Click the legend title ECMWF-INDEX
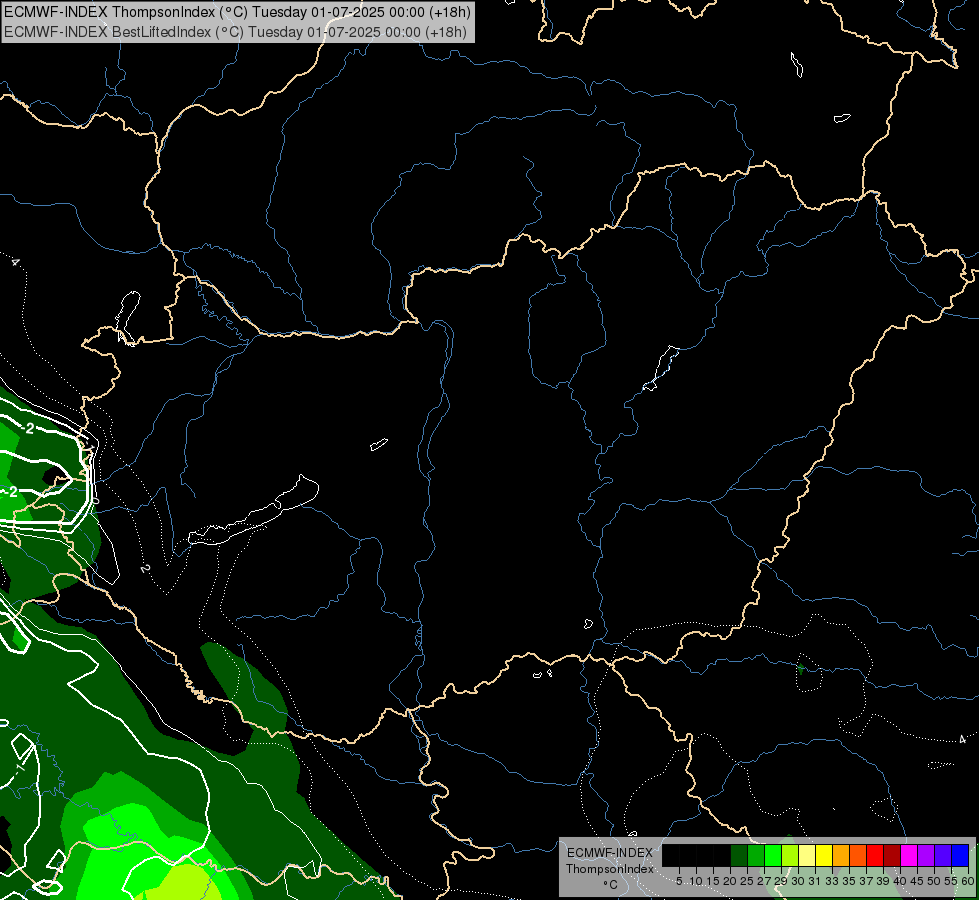 609,853
